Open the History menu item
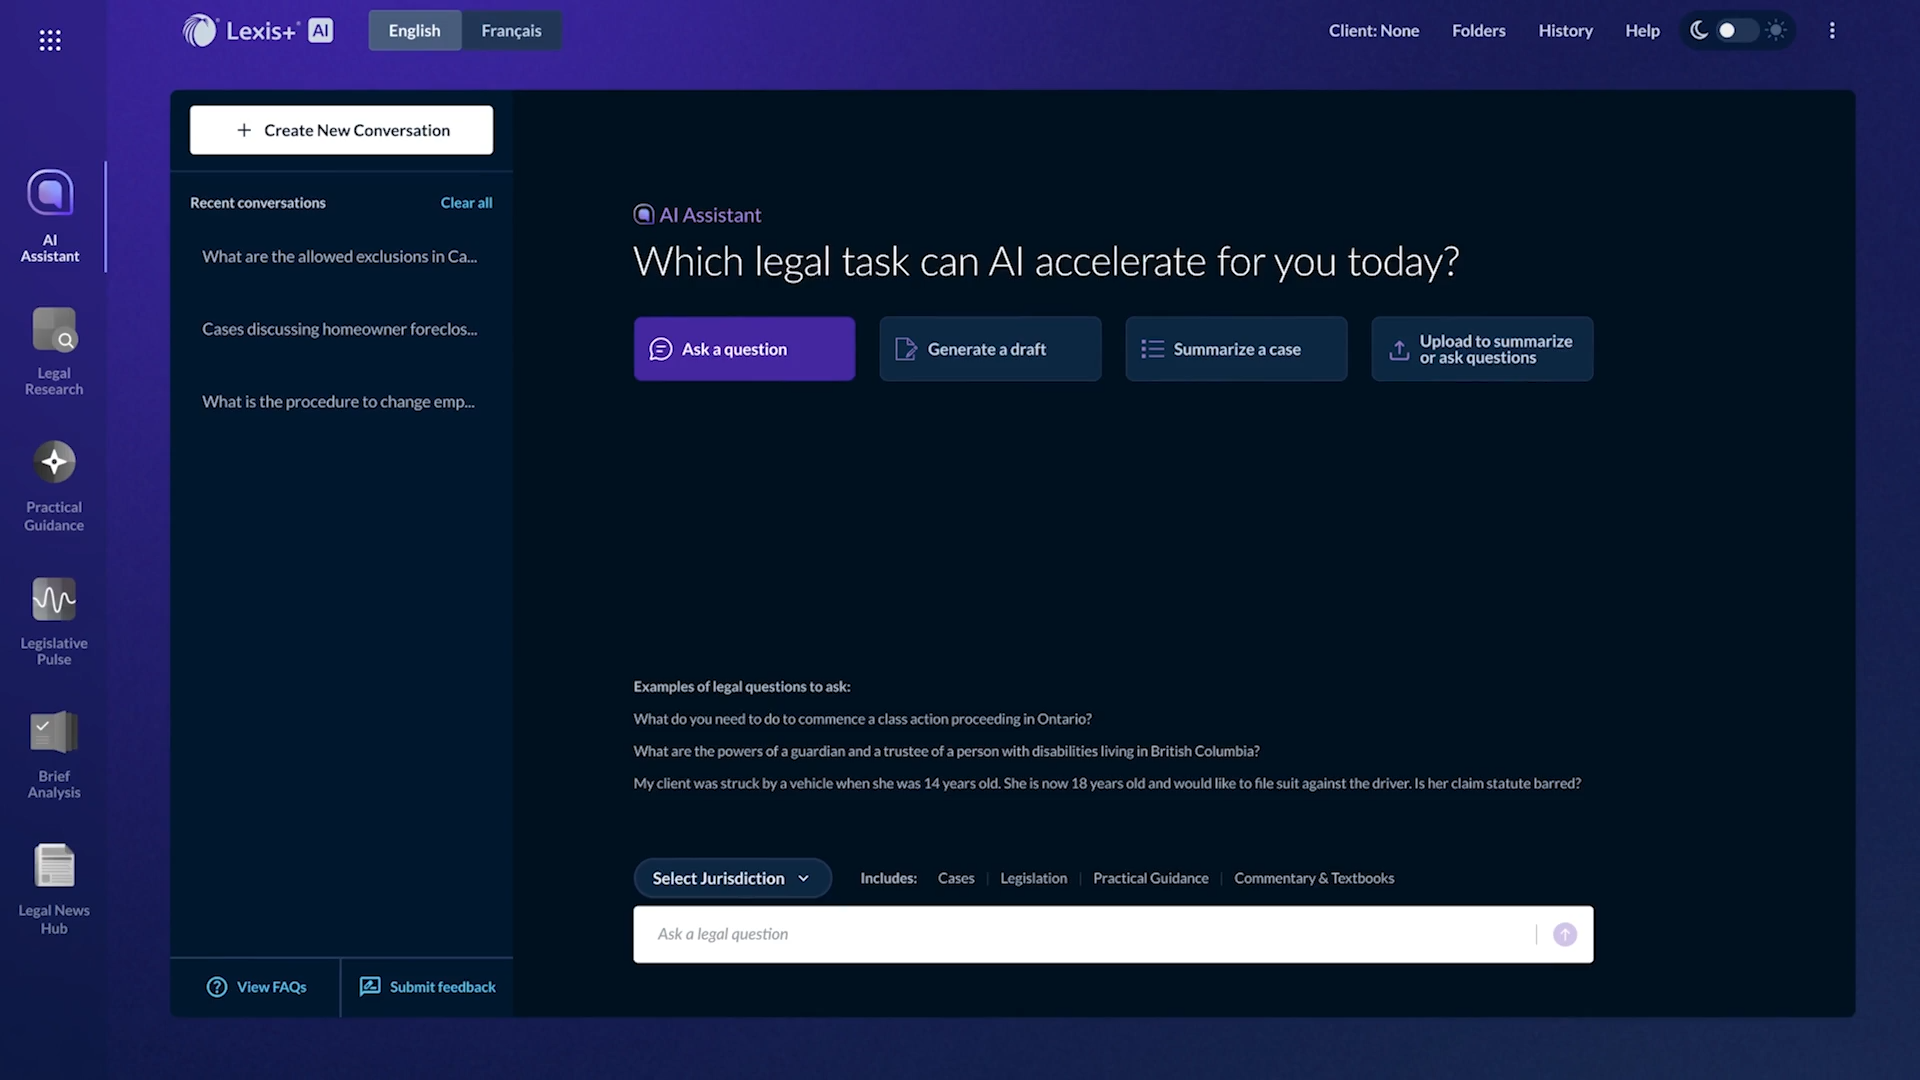The image size is (1920, 1080). 1565,31
